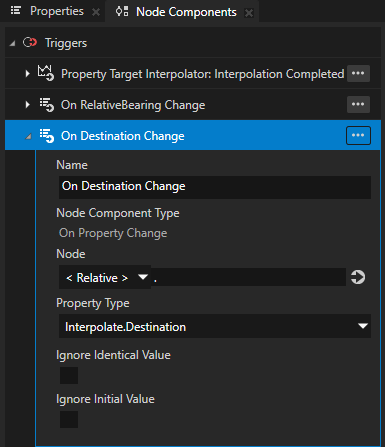Click the On Destination Change trigger icon
Viewport: 385px width, 447px height.
(x=47, y=136)
